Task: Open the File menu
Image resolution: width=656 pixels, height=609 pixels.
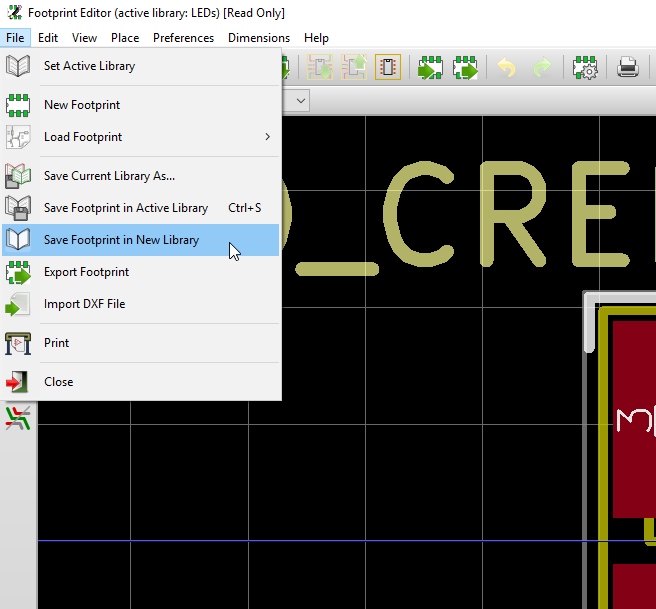Action: 15,38
